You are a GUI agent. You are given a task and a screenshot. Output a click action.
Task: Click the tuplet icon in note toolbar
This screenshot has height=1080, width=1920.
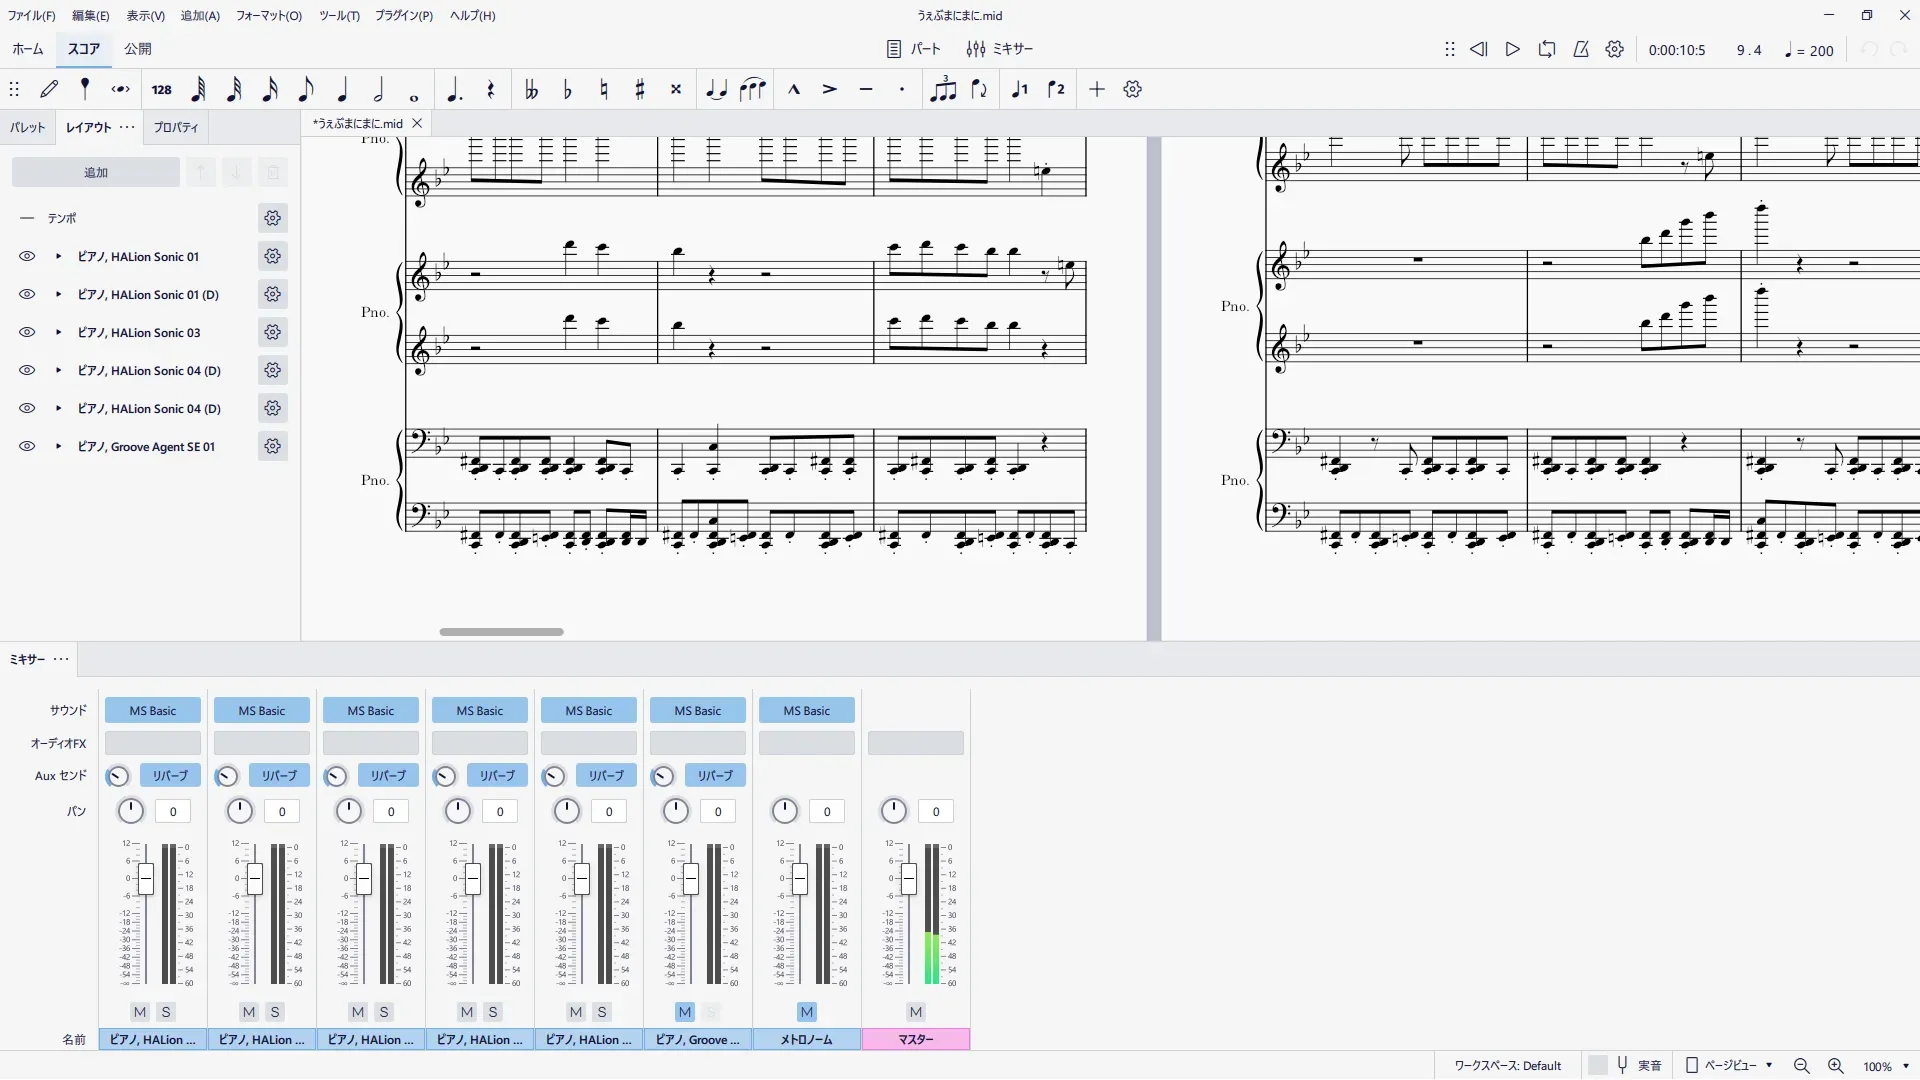click(942, 90)
